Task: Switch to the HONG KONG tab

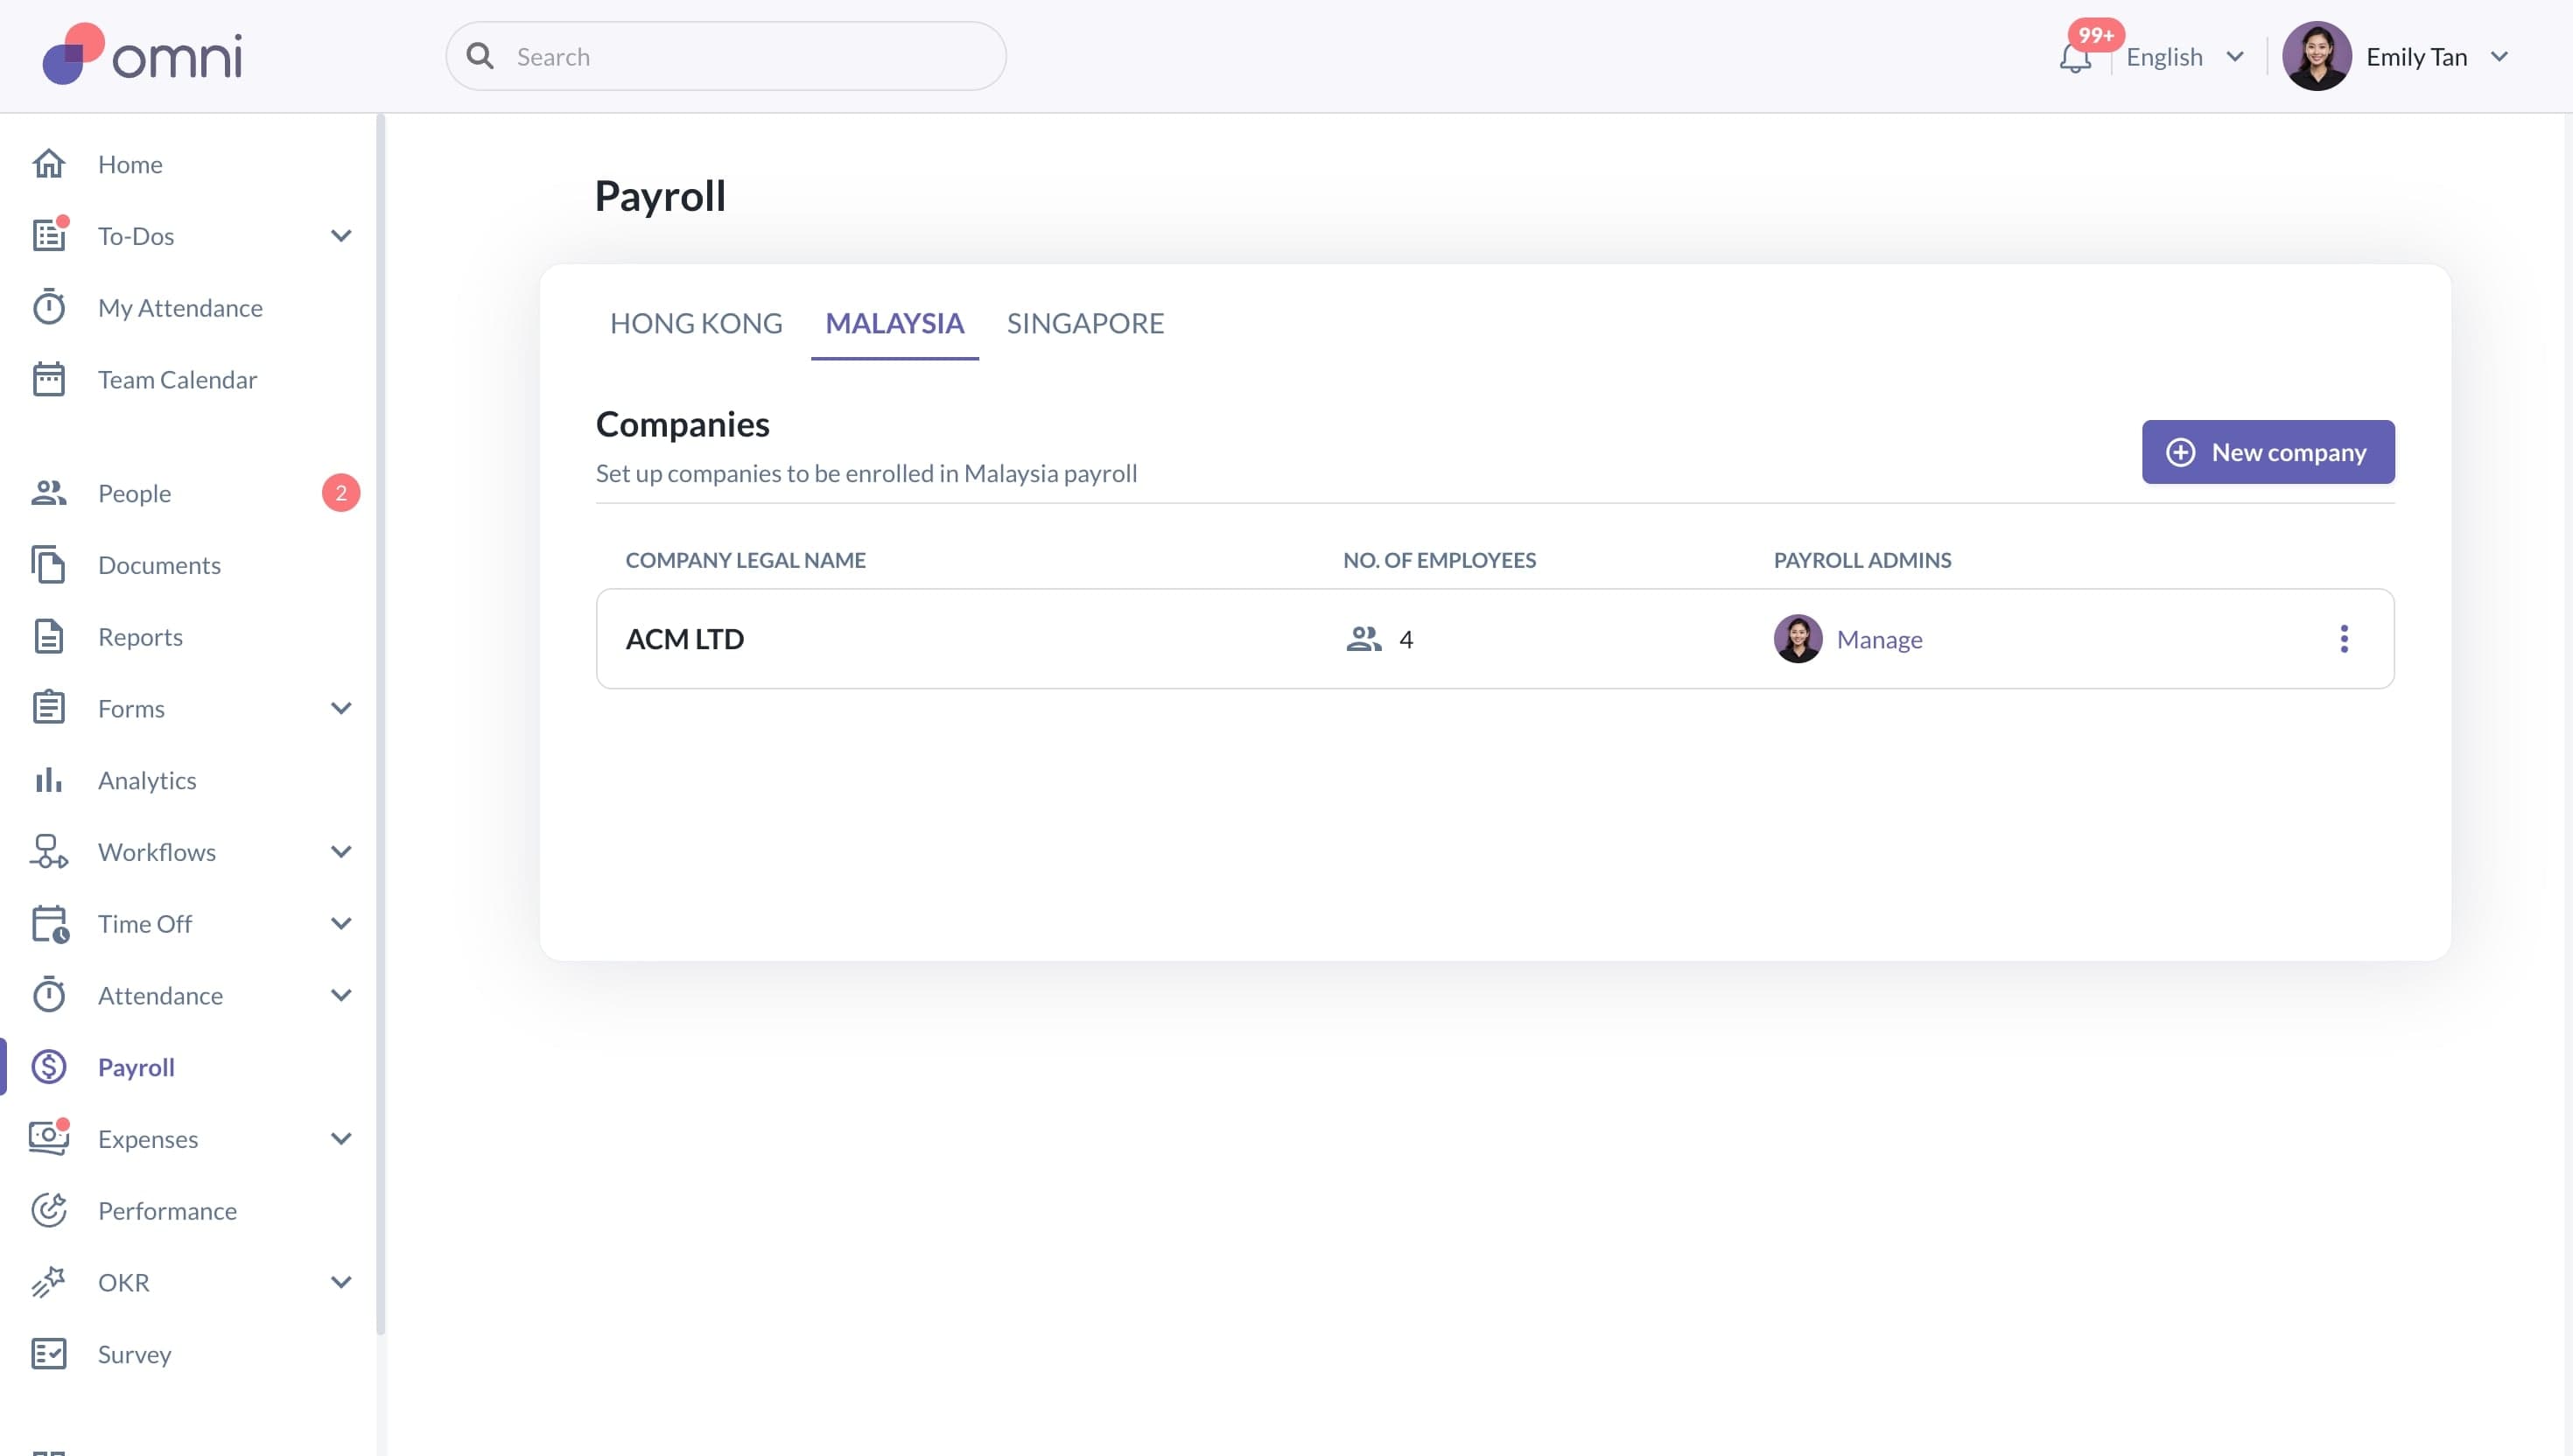Action: pos(696,323)
